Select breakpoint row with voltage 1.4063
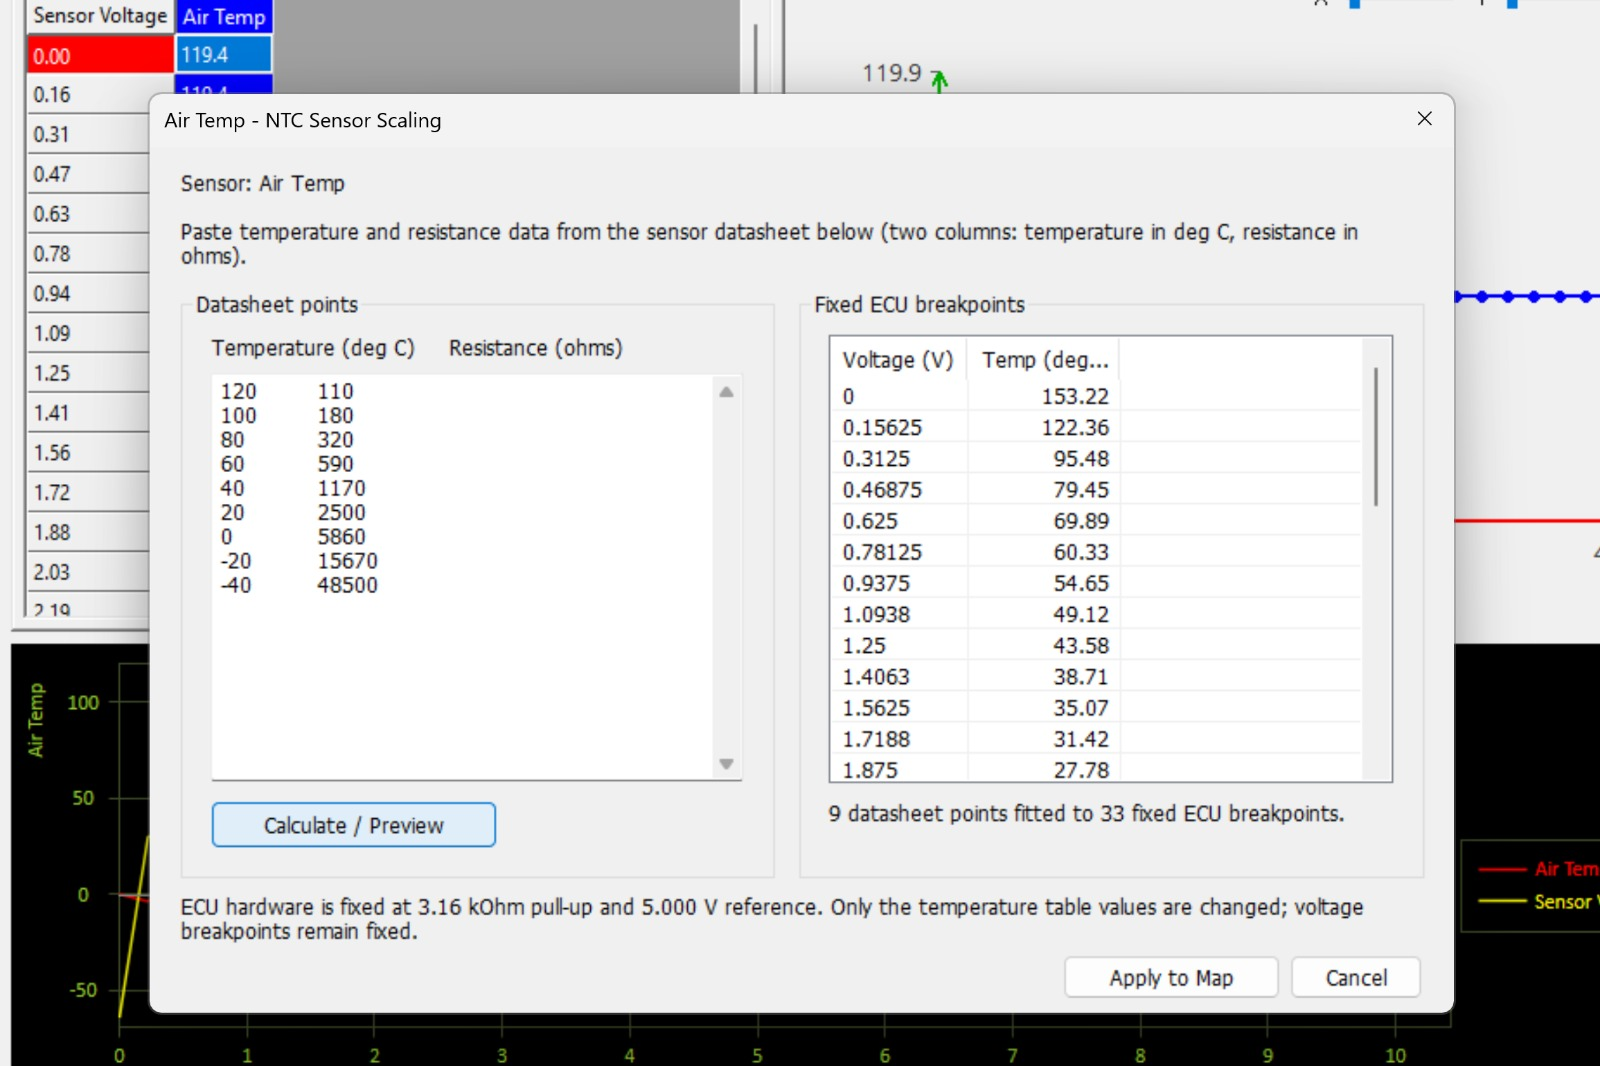The image size is (1600, 1066). click(x=1096, y=675)
